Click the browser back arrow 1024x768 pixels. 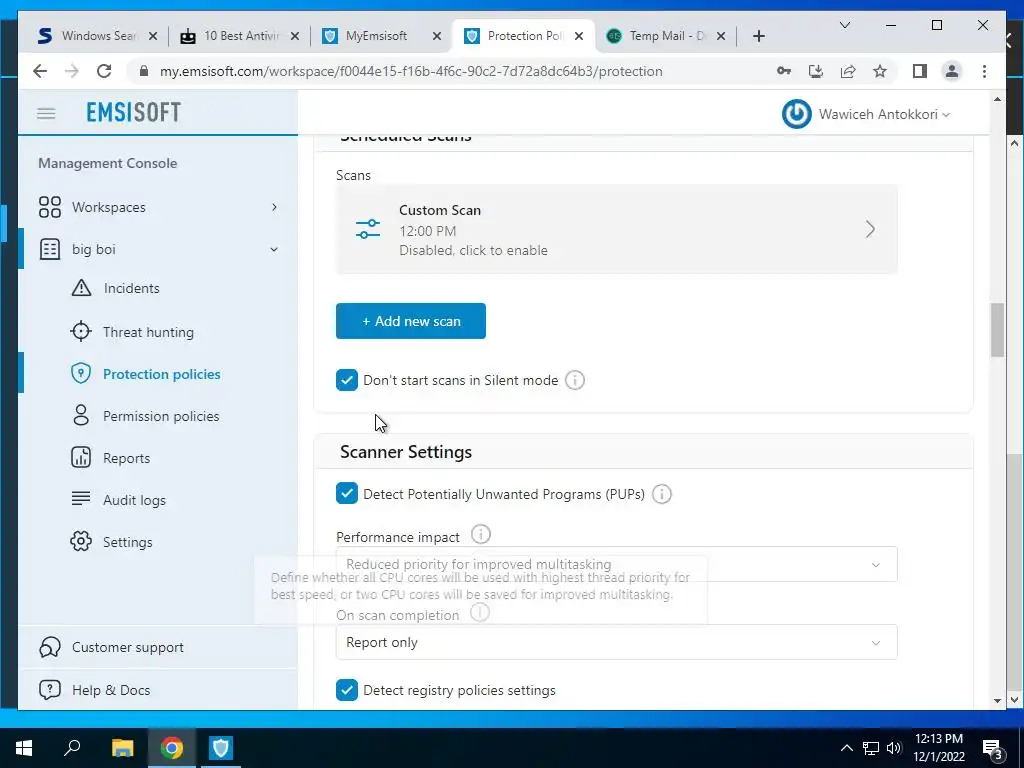point(40,71)
